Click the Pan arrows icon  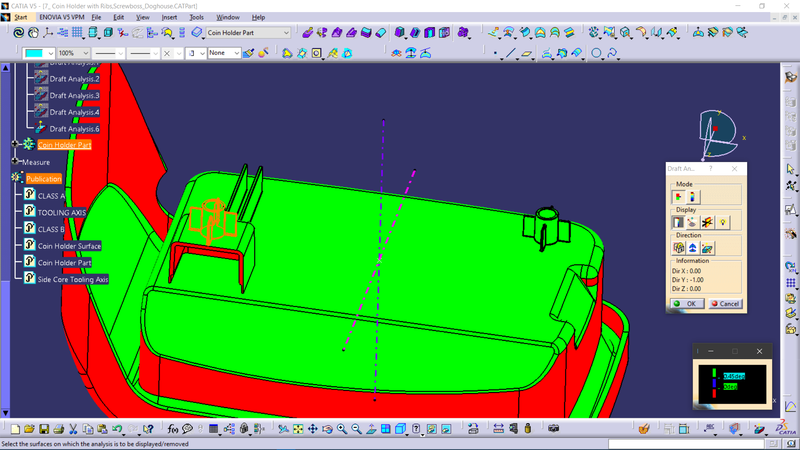[x=312, y=429]
